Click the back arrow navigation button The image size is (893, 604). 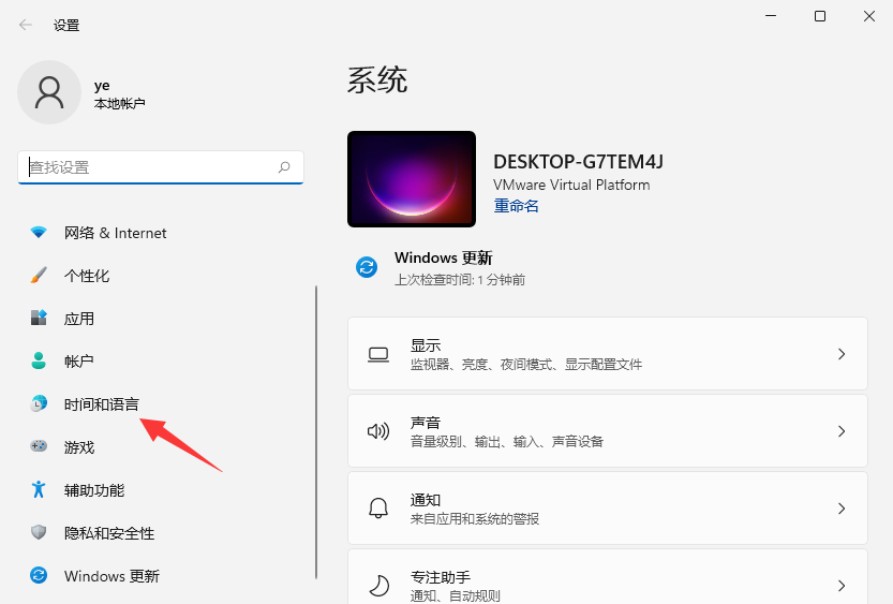pos(23,25)
